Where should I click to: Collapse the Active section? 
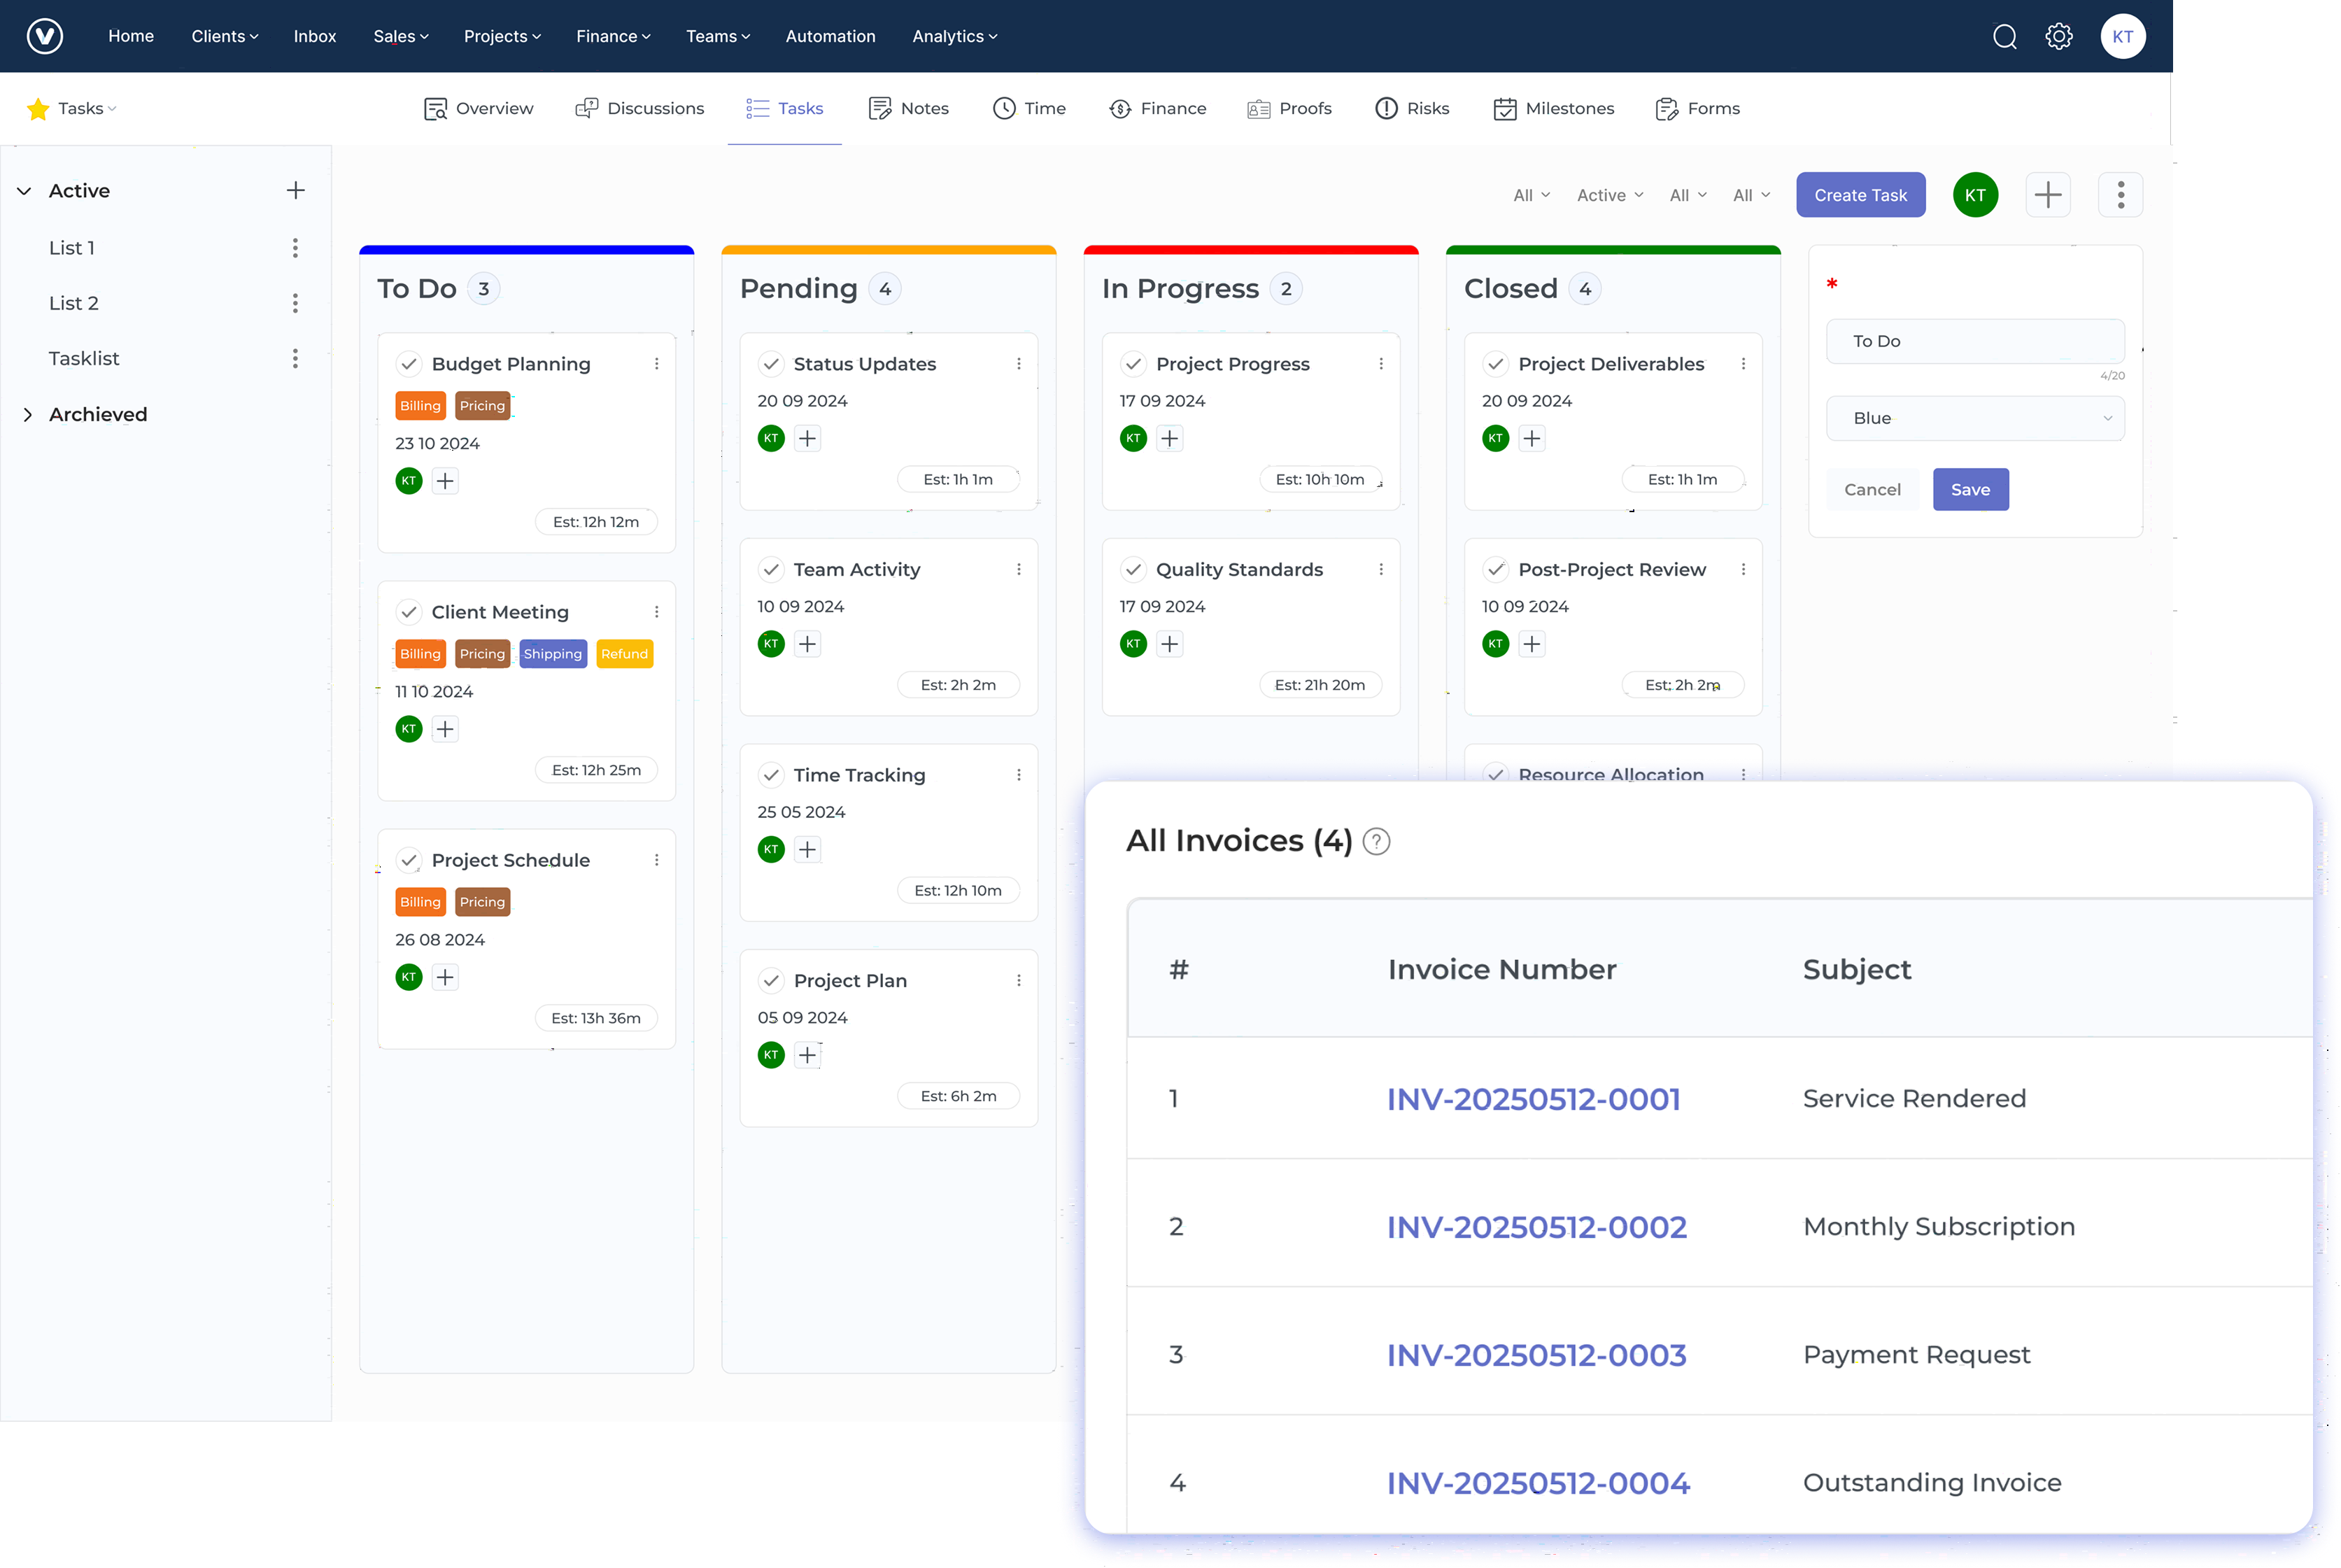click(24, 191)
